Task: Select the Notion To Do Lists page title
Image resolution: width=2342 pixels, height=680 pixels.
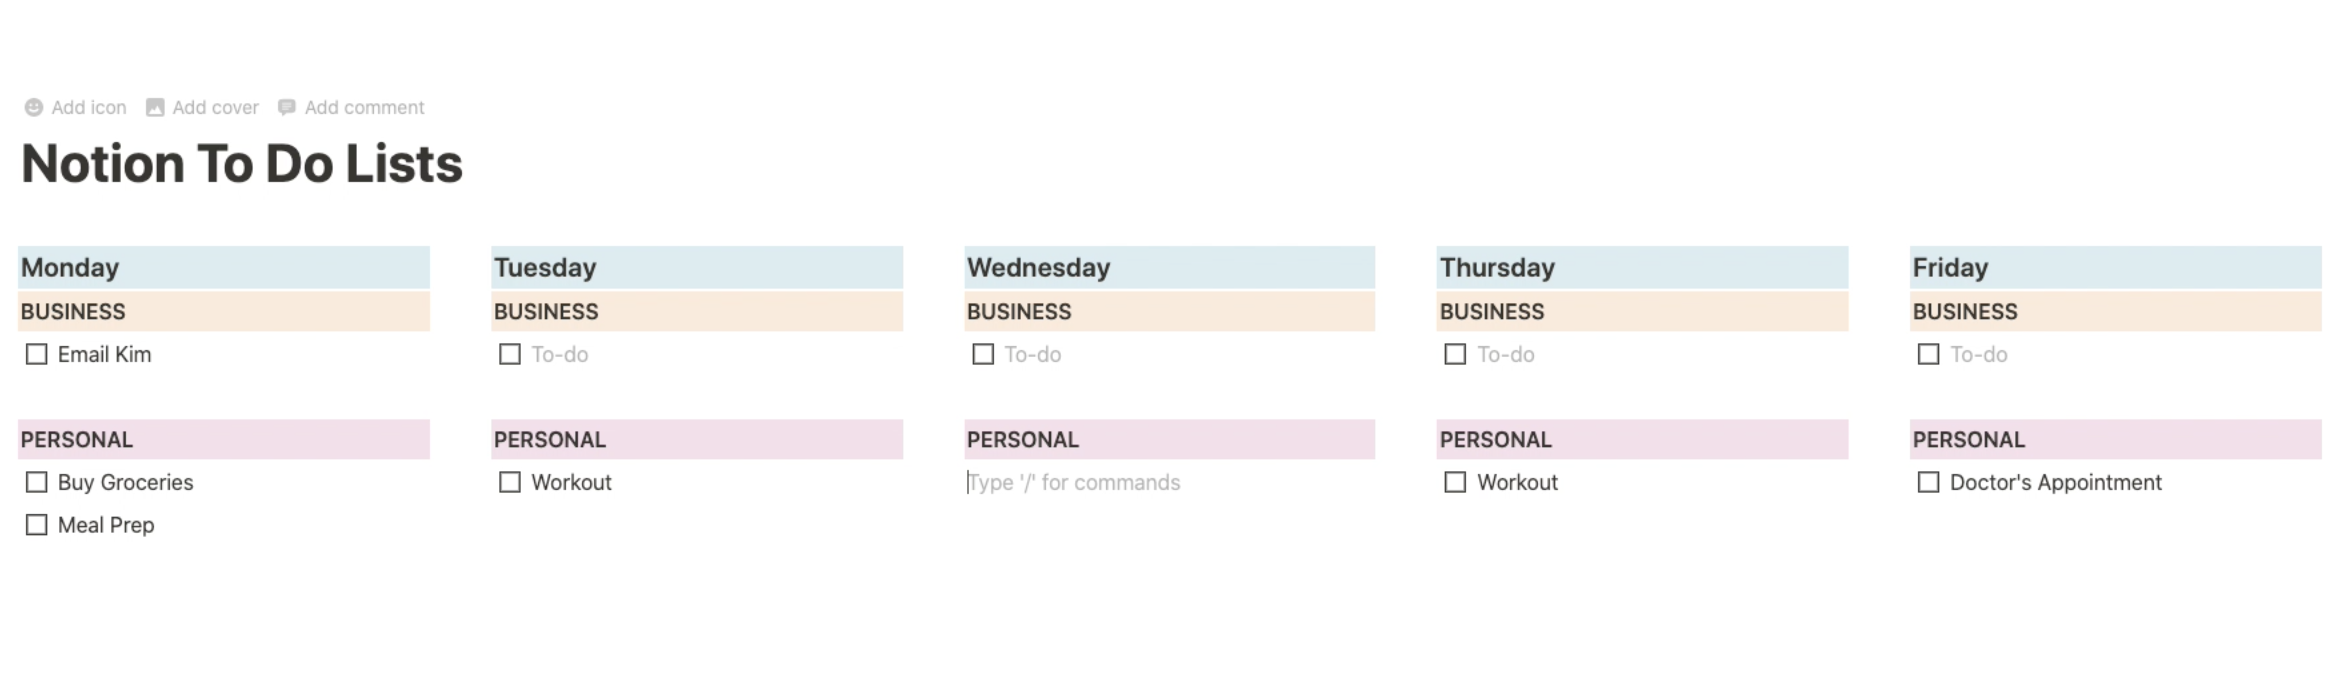Action: pos(241,163)
